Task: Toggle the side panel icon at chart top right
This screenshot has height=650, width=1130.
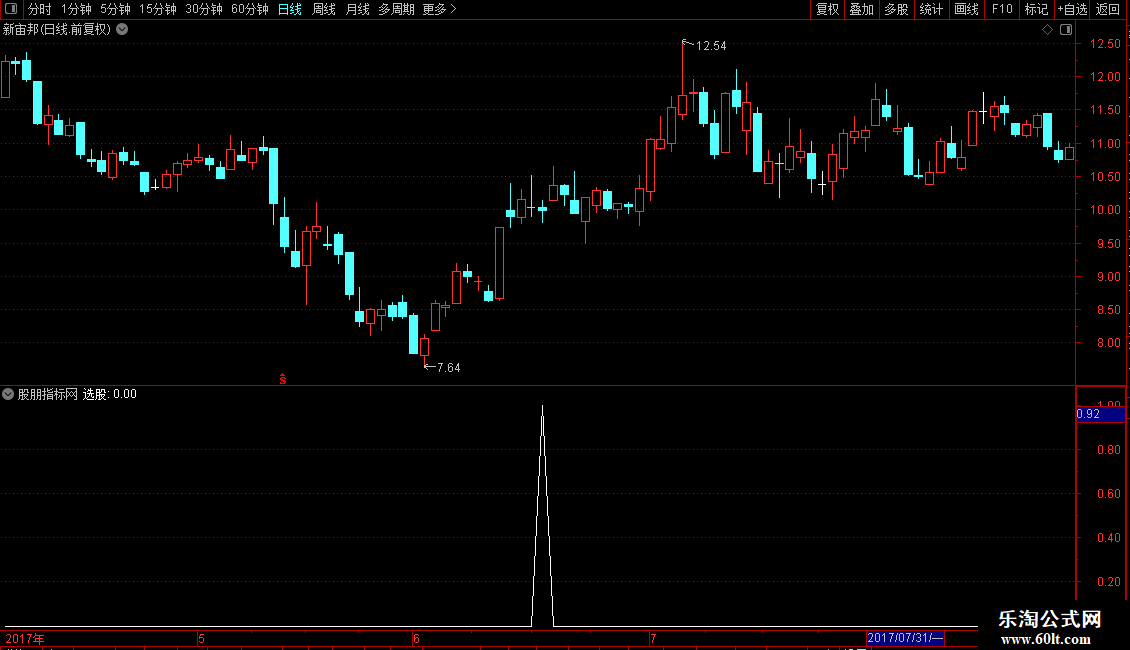Action: click(1066, 30)
